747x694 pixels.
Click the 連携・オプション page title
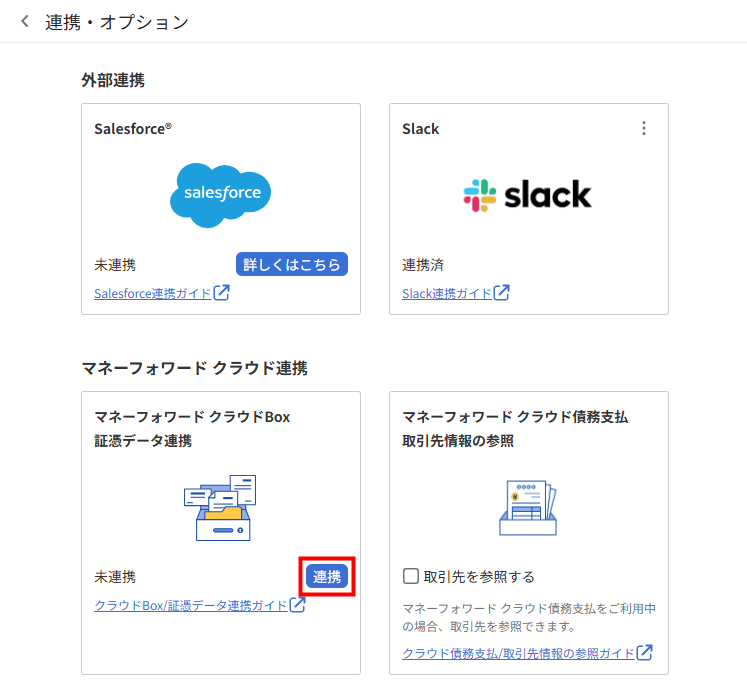click(x=117, y=22)
